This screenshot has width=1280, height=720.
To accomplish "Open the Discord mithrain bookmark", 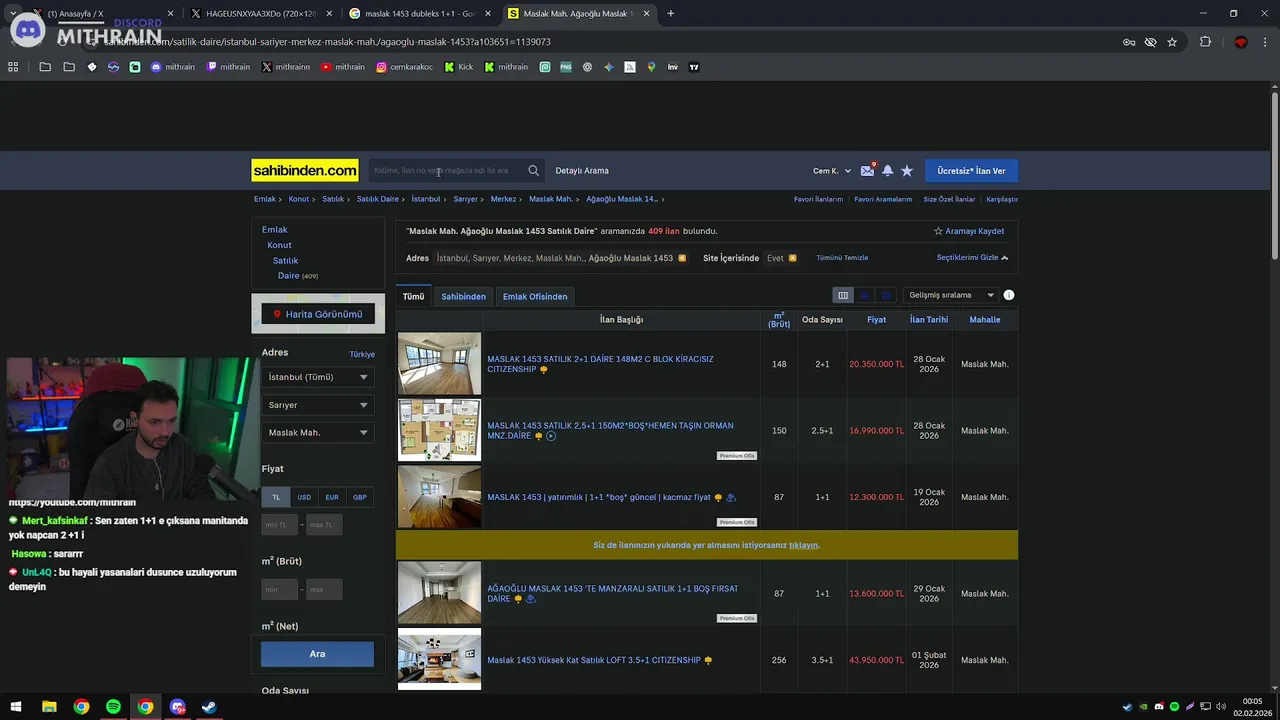I will (x=173, y=67).
